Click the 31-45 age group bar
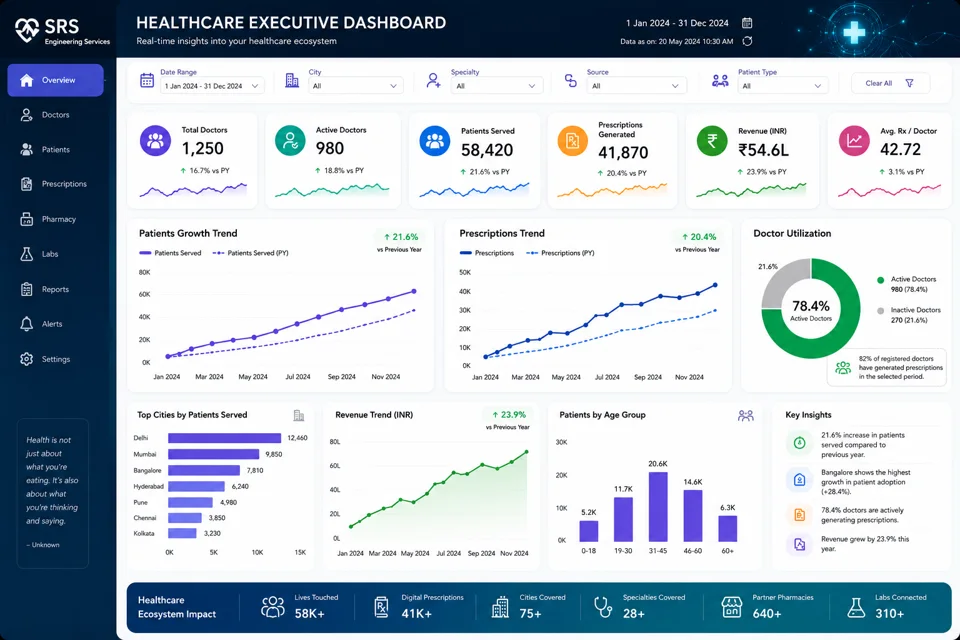 658,506
